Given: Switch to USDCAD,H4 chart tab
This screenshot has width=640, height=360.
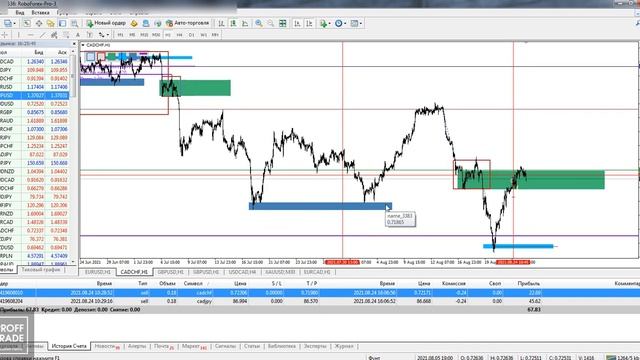Looking at the screenshot, I should (x=242, y=272).
